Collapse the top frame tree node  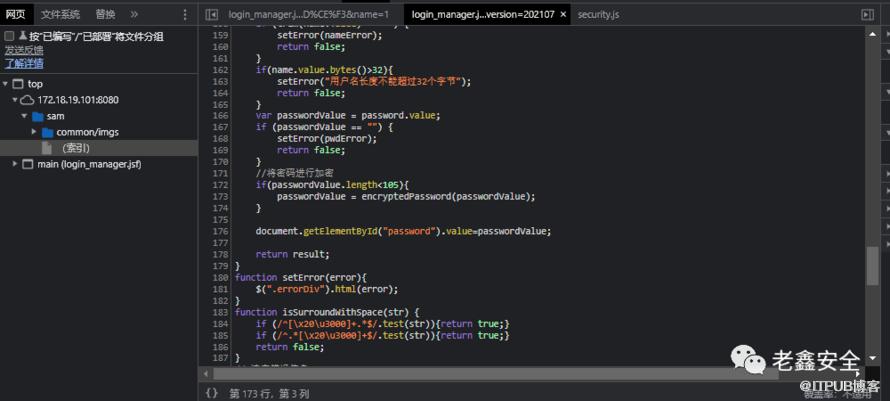pyautogui.click(x=6, y=84)
